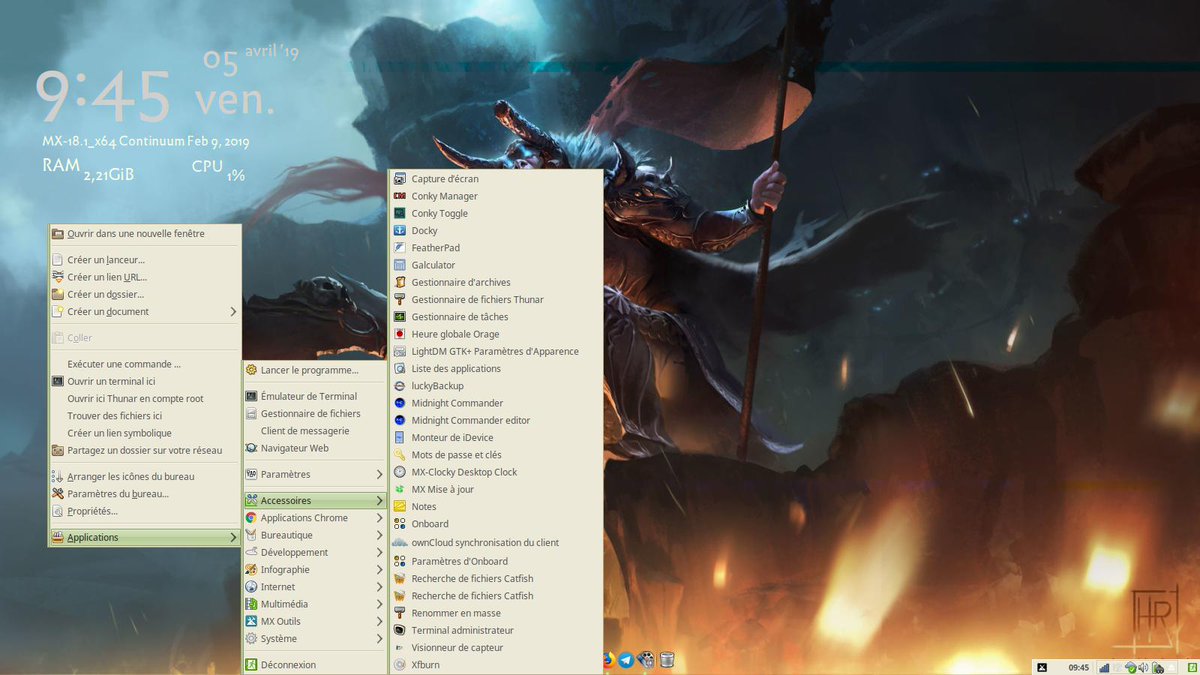Open the trash can in the dock

coord(667,659)
